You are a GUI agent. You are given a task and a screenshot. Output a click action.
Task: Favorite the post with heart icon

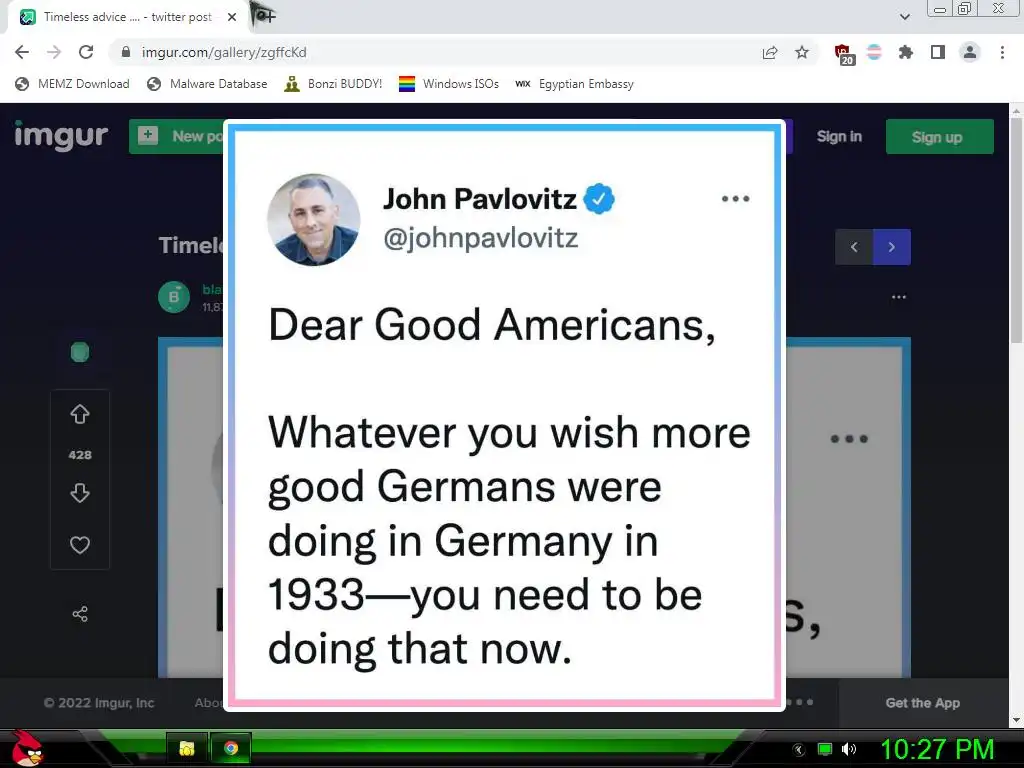[80, 545]
